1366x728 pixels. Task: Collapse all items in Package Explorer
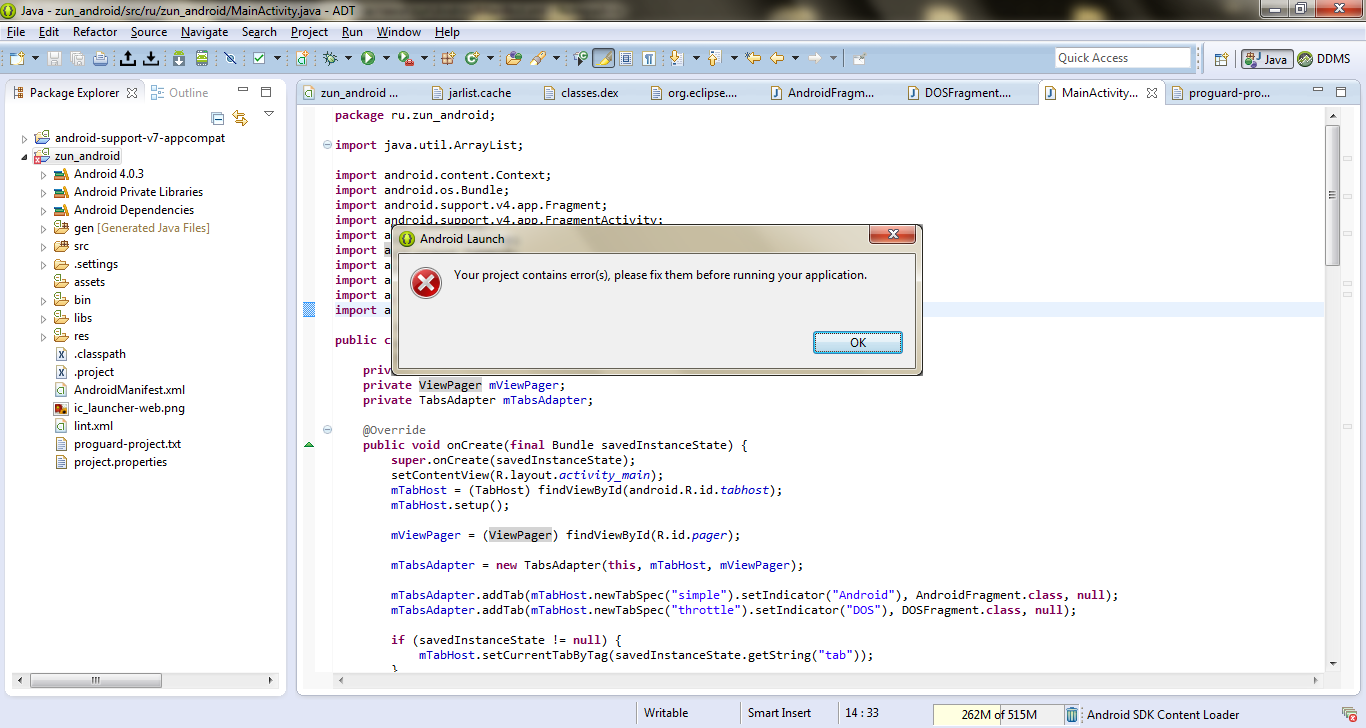click(x=218, y=117)
